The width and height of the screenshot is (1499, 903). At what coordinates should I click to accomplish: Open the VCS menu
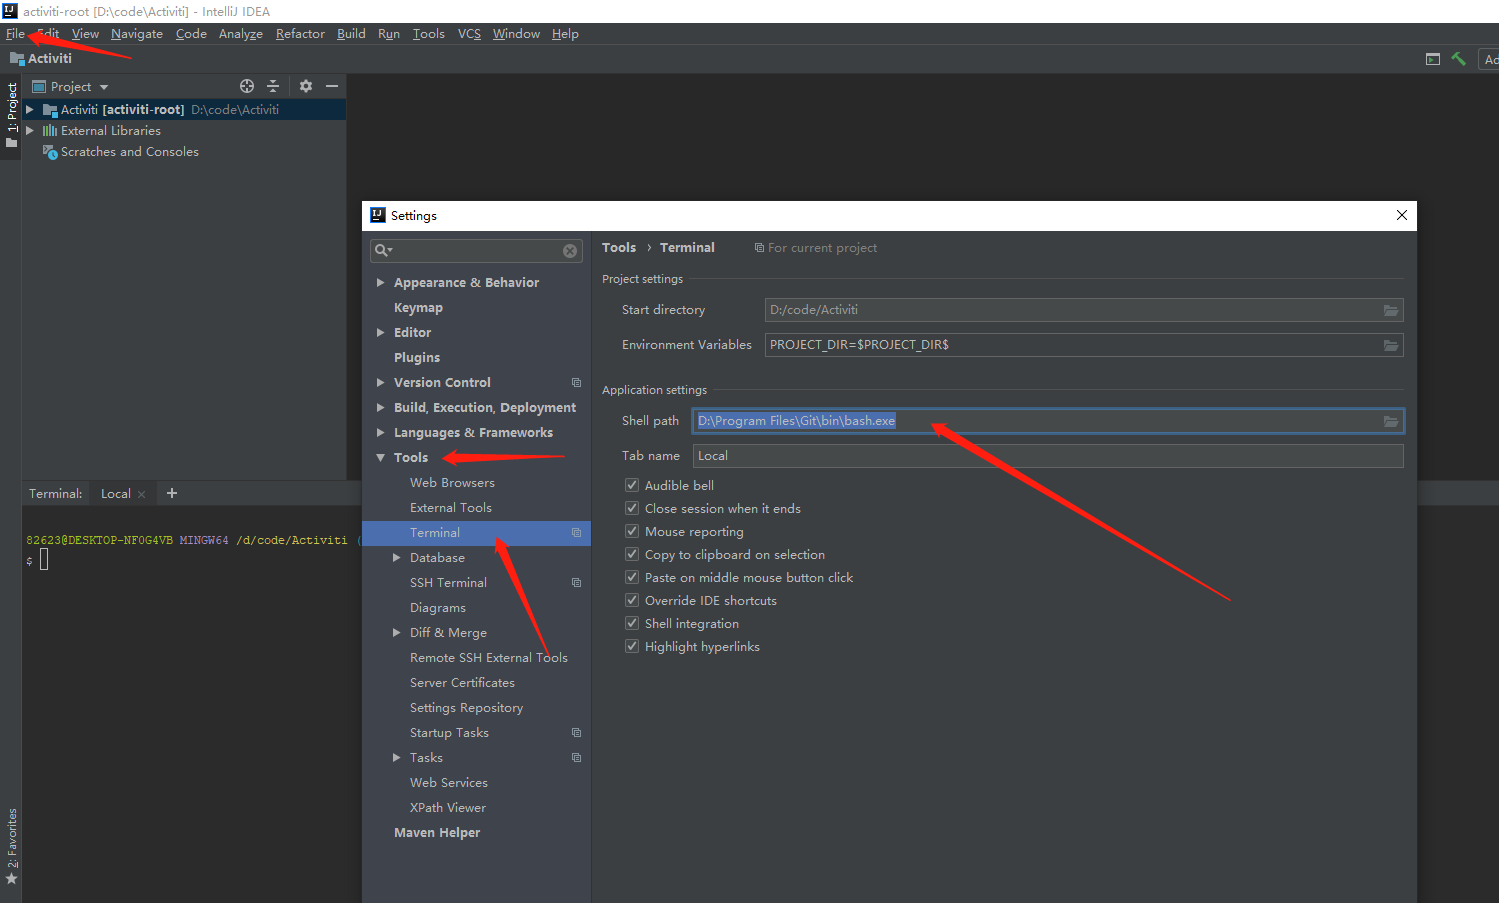click(x=469, y=34)
